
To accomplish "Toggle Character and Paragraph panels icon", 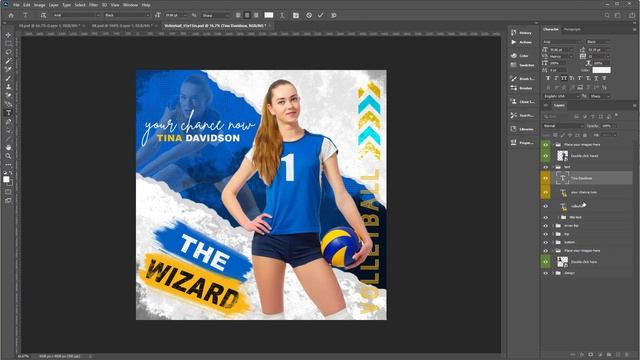I will coord(296,15).
